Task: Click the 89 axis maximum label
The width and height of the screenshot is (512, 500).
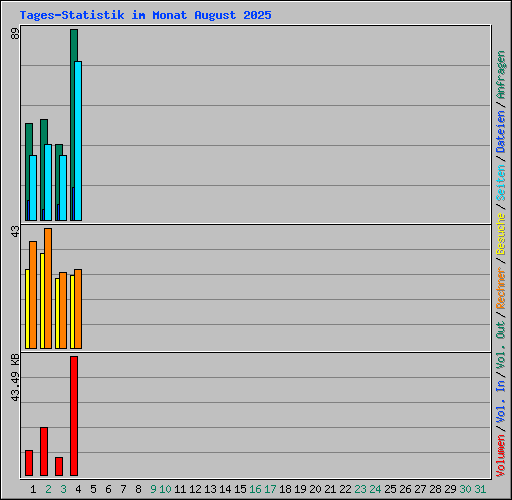Action: (x=15, y=34)
